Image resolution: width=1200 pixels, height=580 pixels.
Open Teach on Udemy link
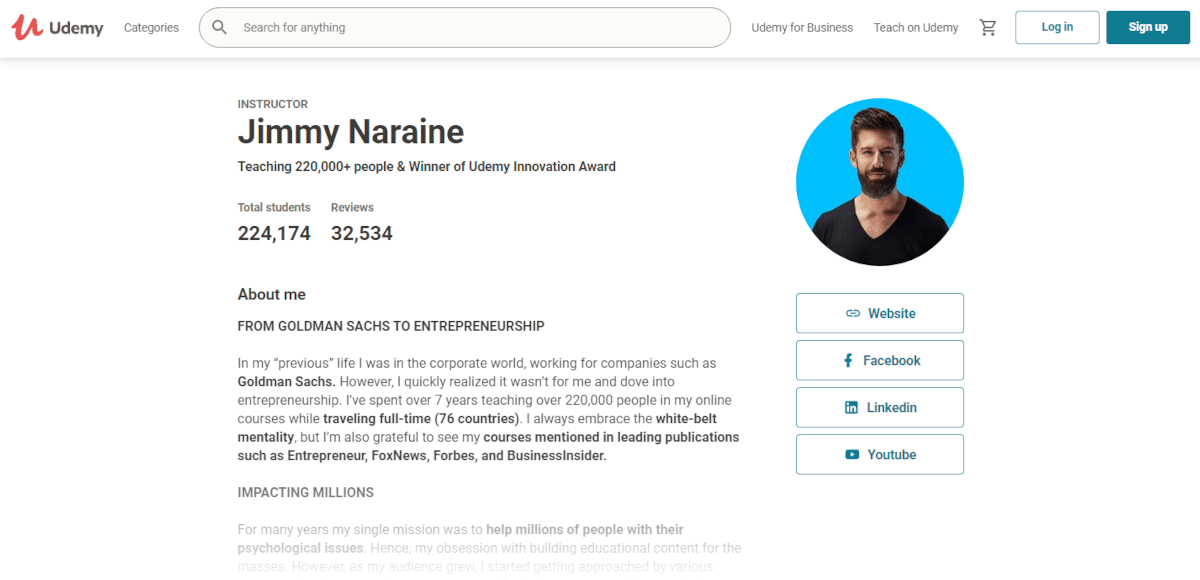(x=916, y=28)
